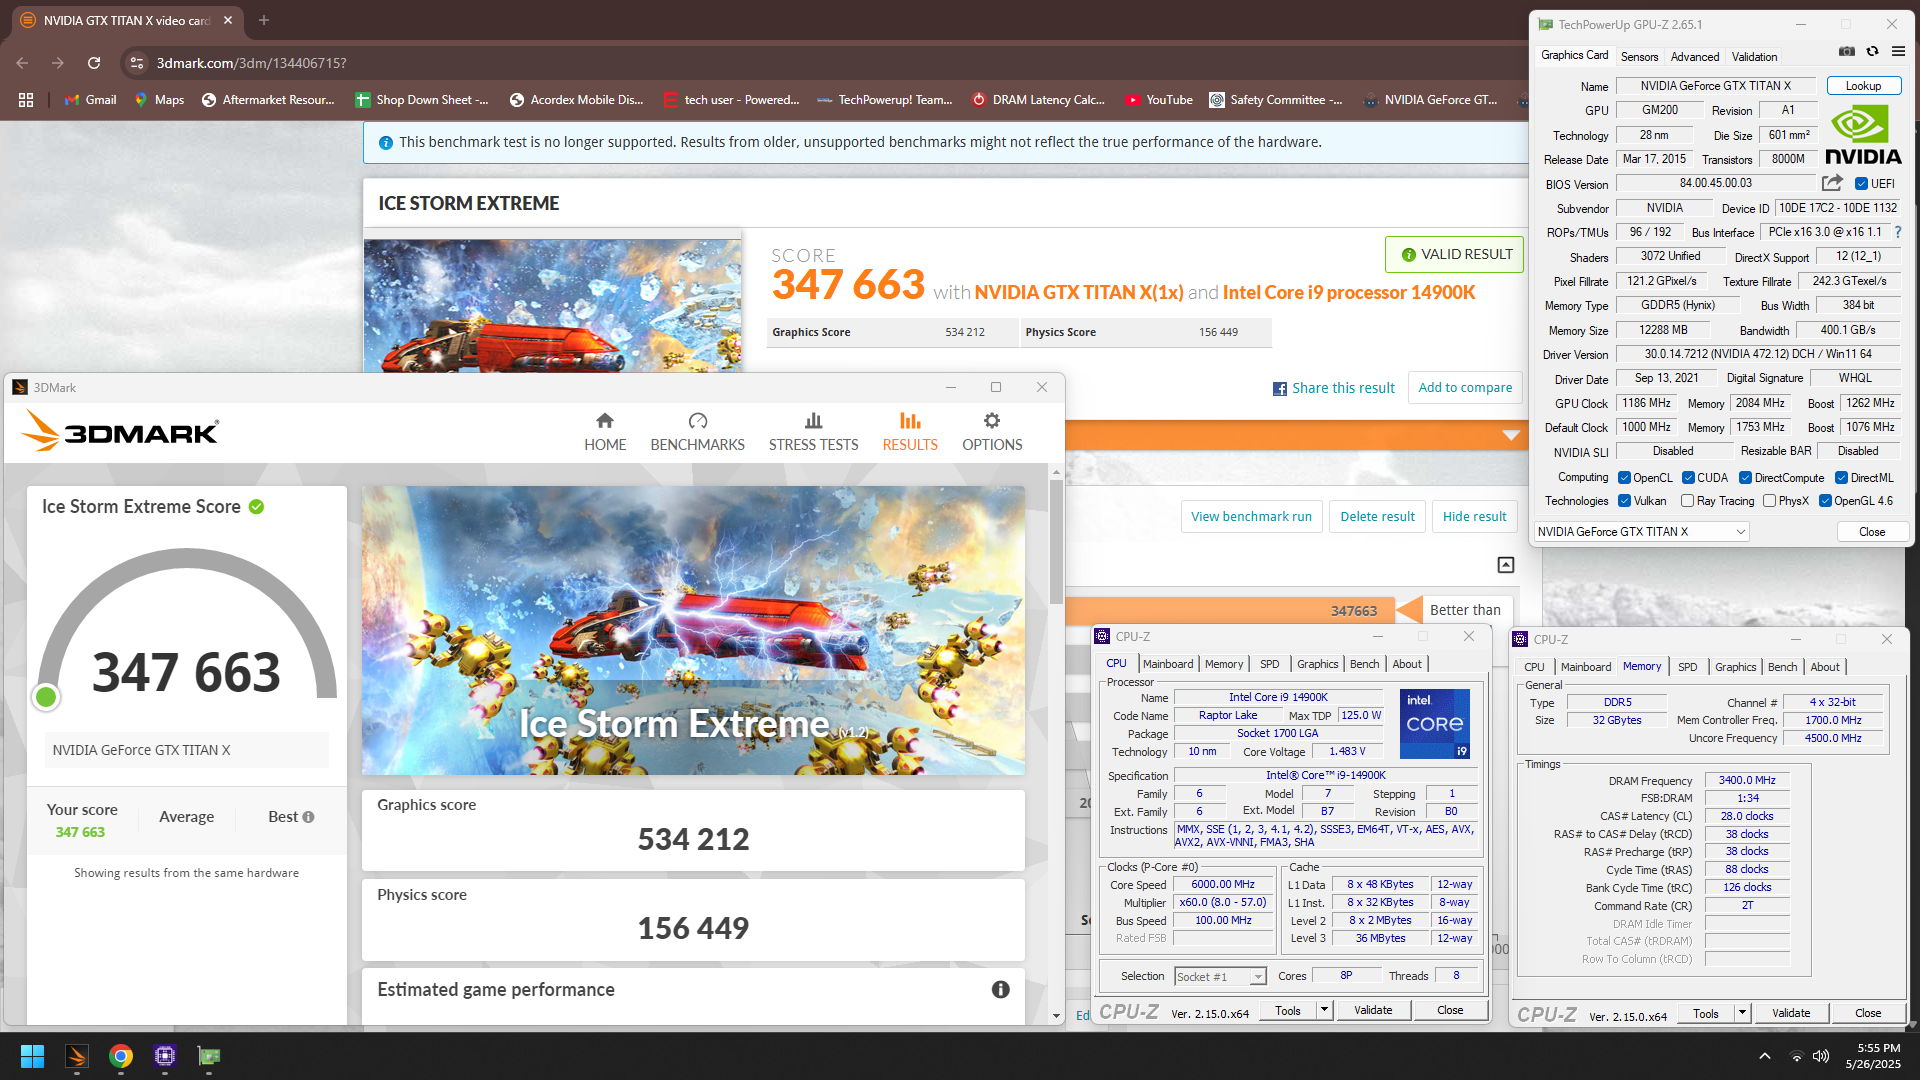Open a new browser tab

point(264,20)
